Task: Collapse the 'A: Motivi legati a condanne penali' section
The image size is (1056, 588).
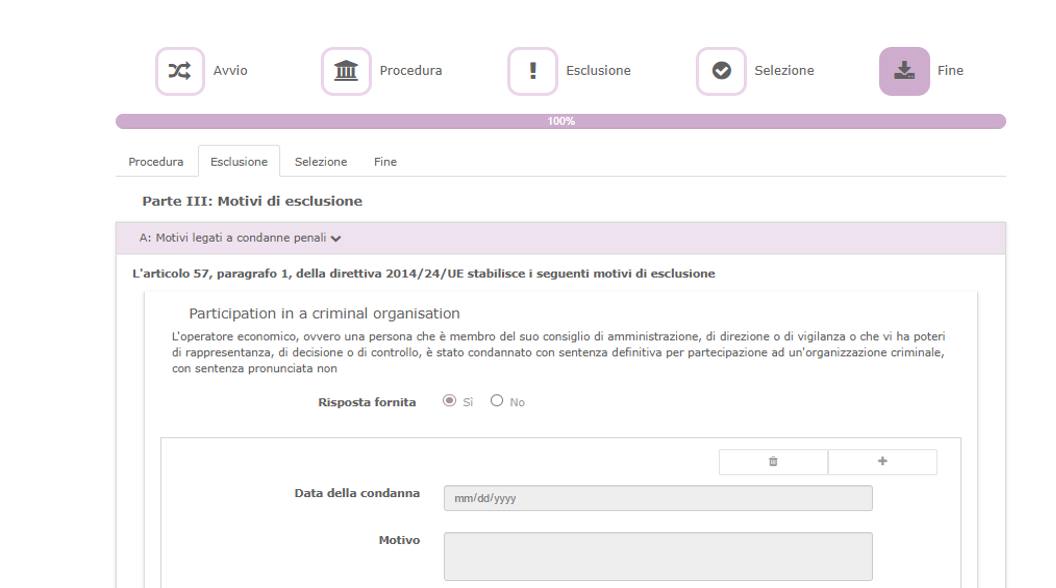Action: [x=240, y=238]
